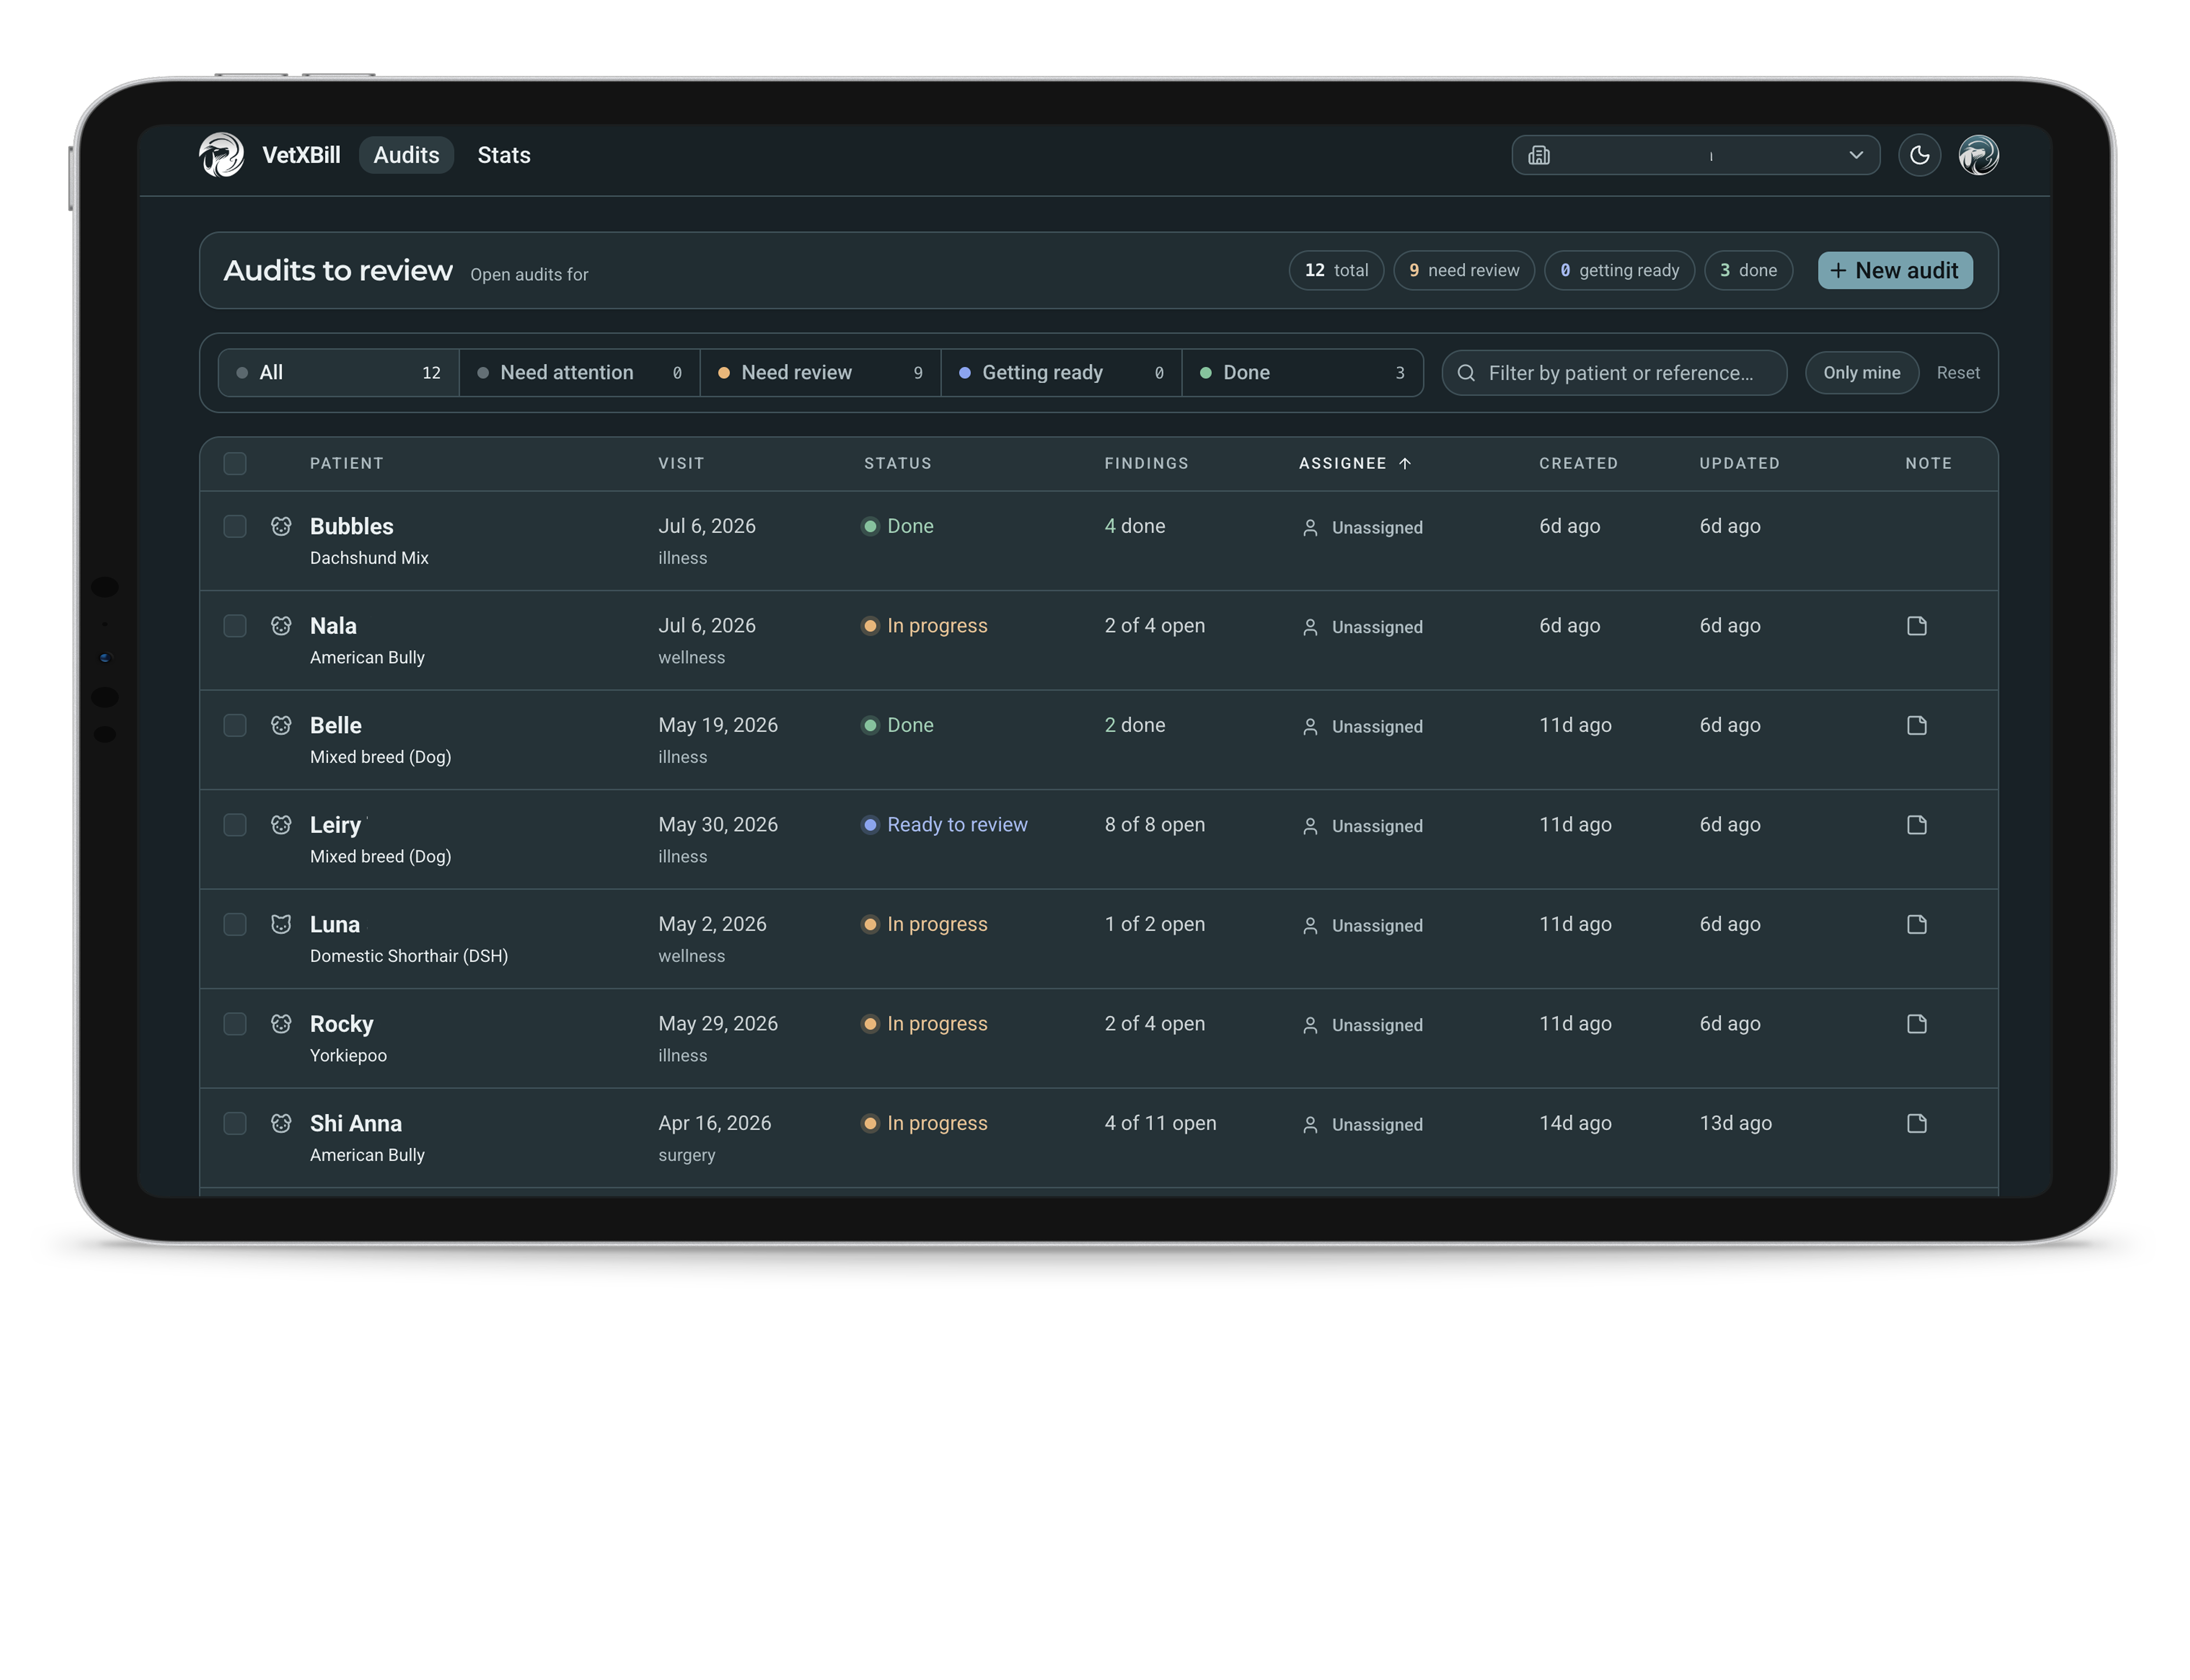The image size is (2190, 1680).
Task: Open the Audits tab
Action: [x=406, y=155]
